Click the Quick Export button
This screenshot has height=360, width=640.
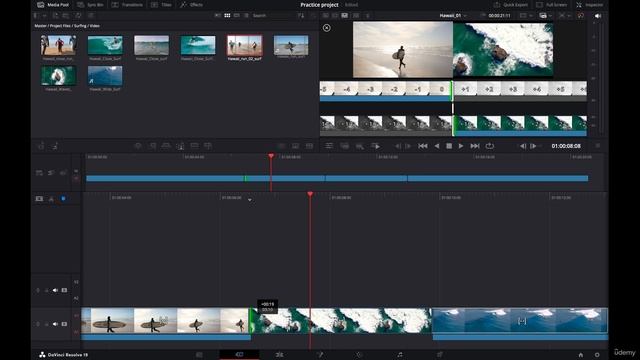pos(511,5)
